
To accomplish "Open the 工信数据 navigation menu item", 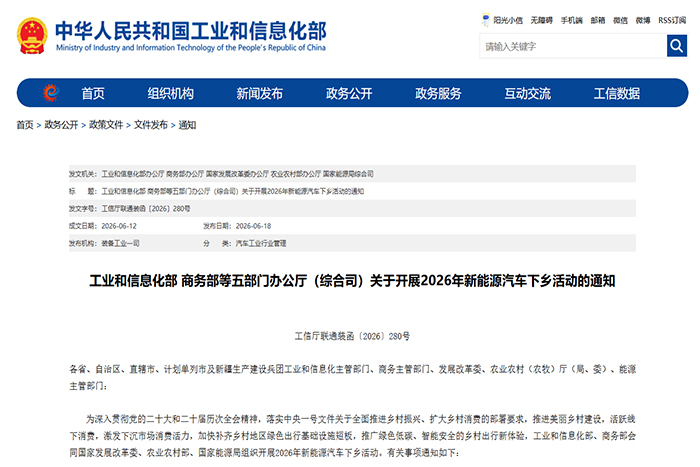I will (x=617, y=93).
